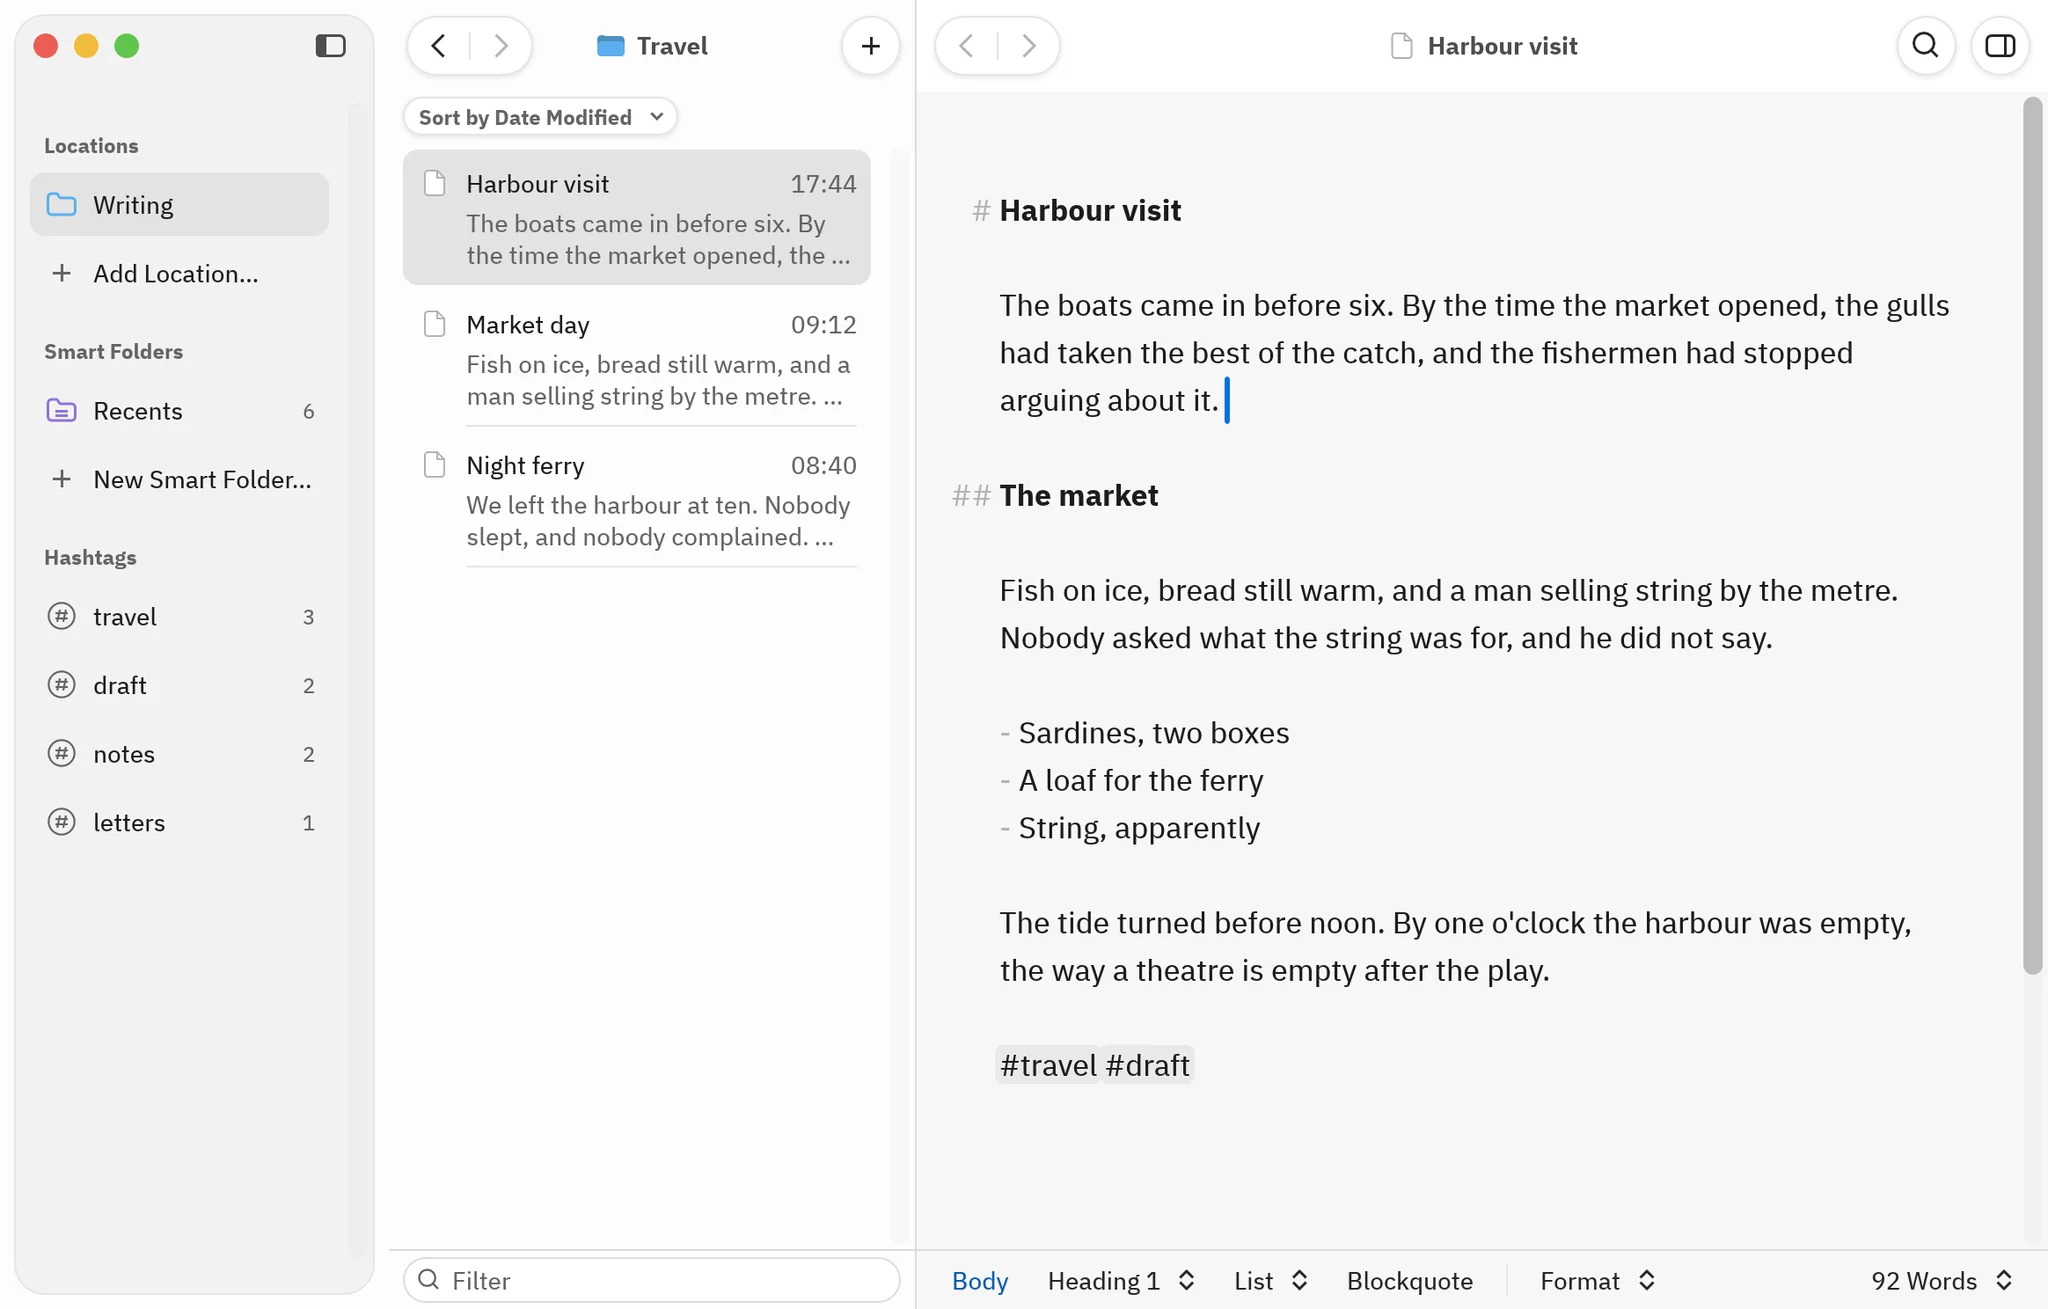Open the Heading 1 style dropdown
This screenshot has height=1309, width=2048.
(1121, 1280)
